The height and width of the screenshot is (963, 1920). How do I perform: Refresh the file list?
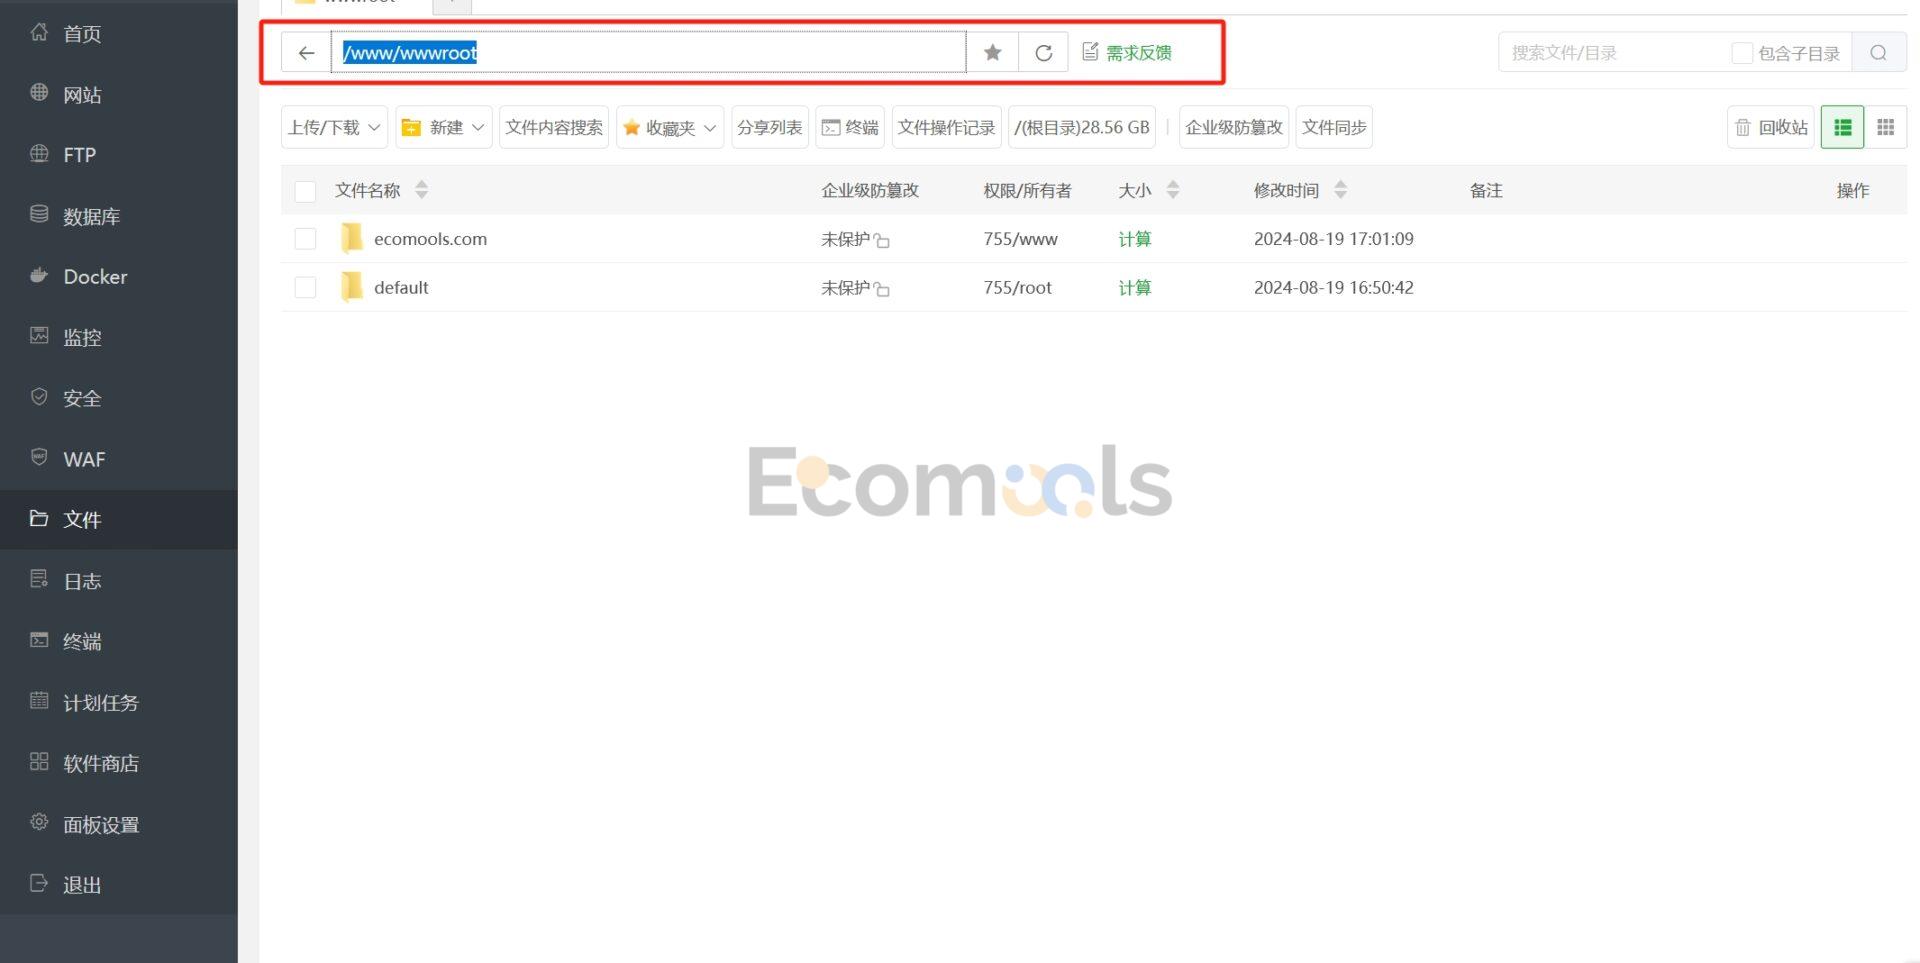click(1043, 52)
